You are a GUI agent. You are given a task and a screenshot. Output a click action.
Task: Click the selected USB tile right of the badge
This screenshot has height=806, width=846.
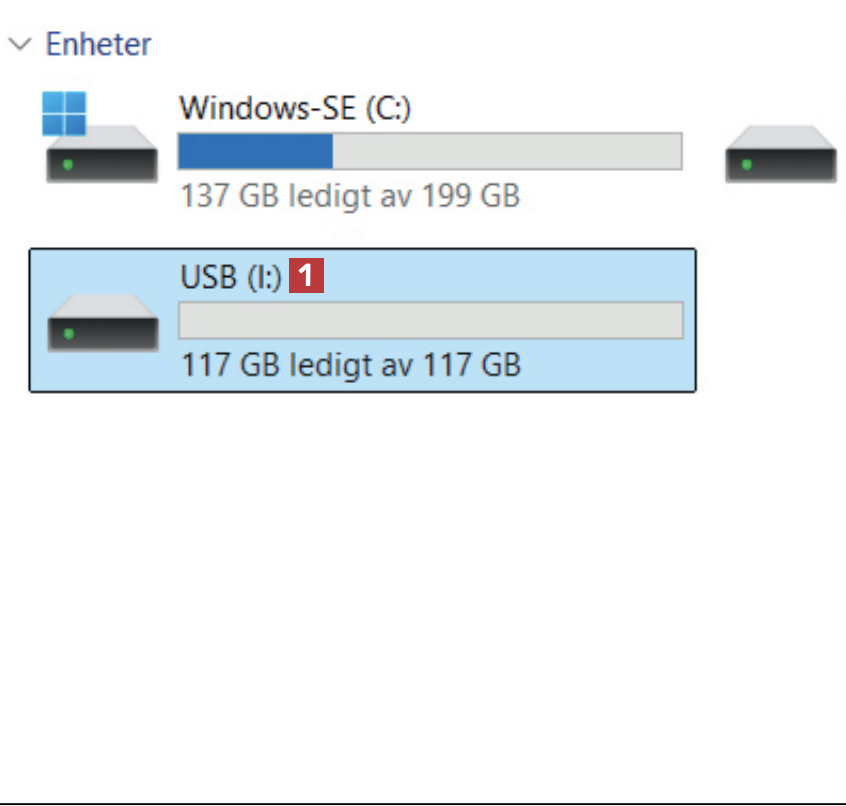pos(500,277)
